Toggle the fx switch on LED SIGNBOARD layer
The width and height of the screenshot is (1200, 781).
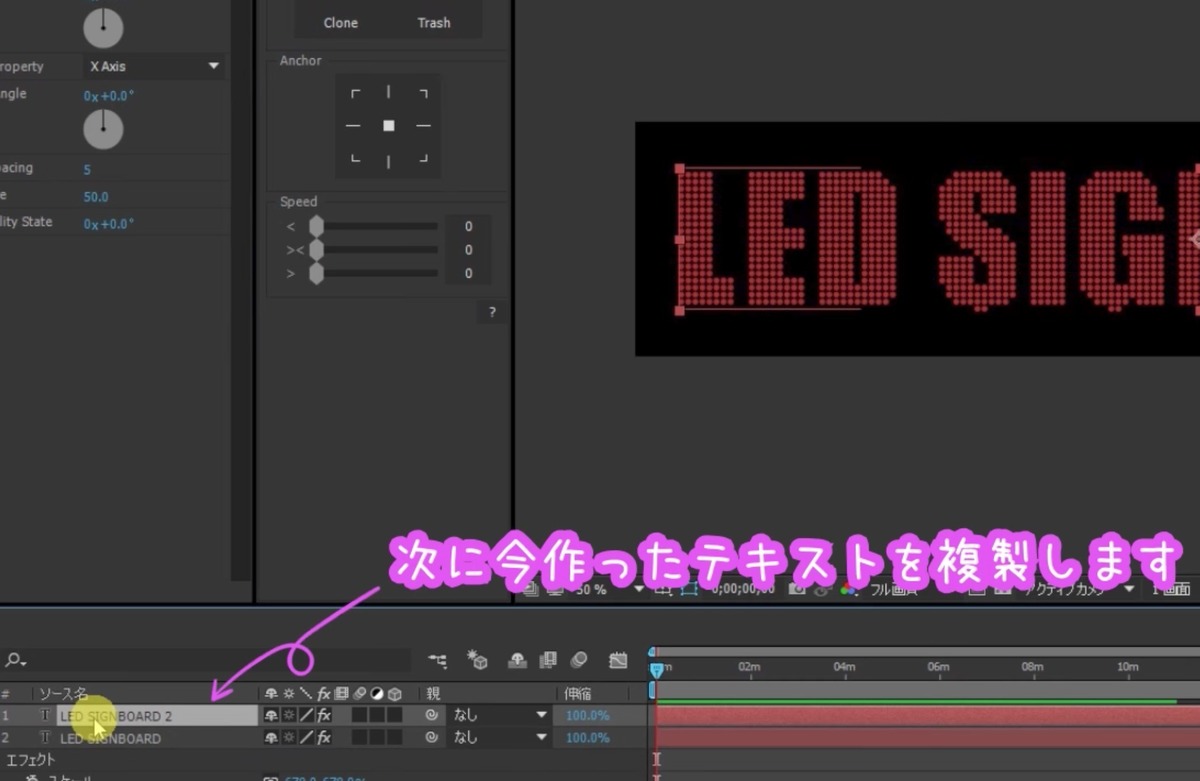click(x=323, y=738)
